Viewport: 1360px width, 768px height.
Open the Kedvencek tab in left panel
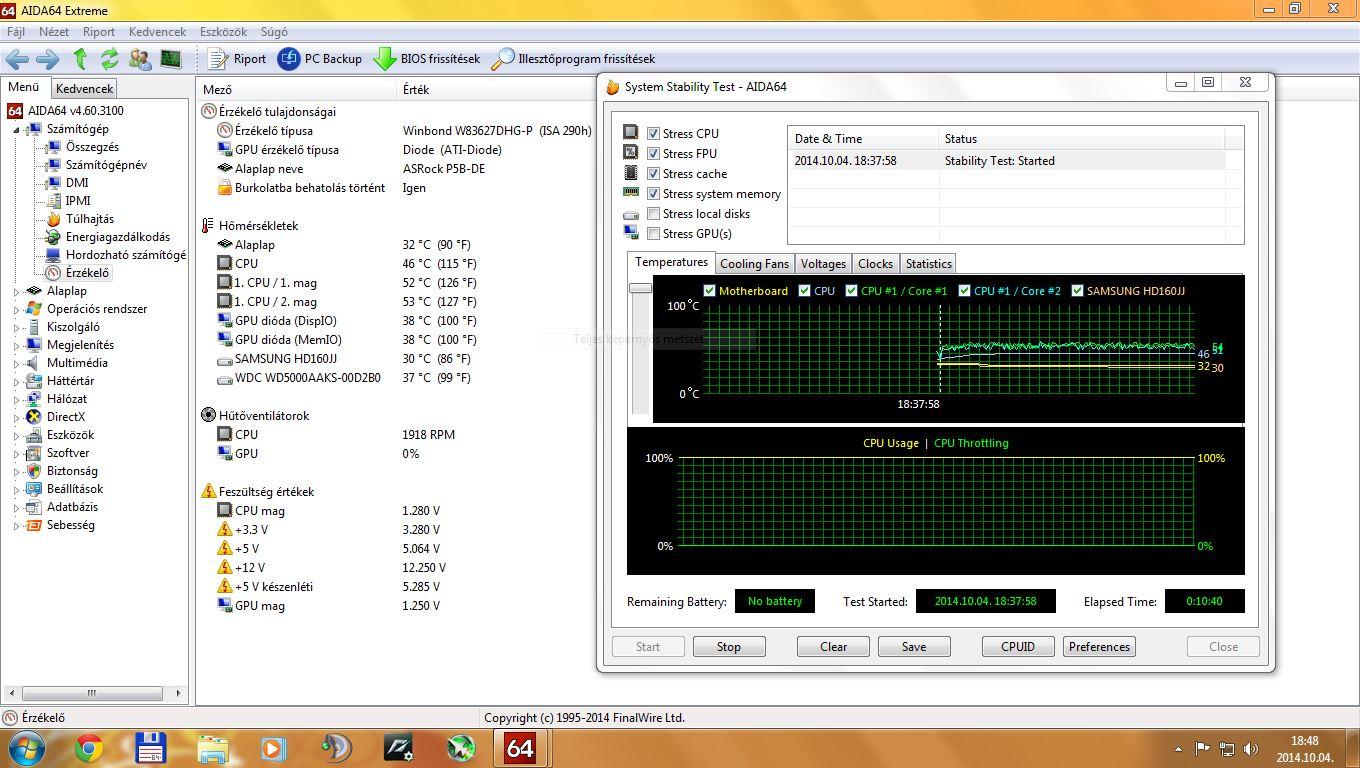84,89
